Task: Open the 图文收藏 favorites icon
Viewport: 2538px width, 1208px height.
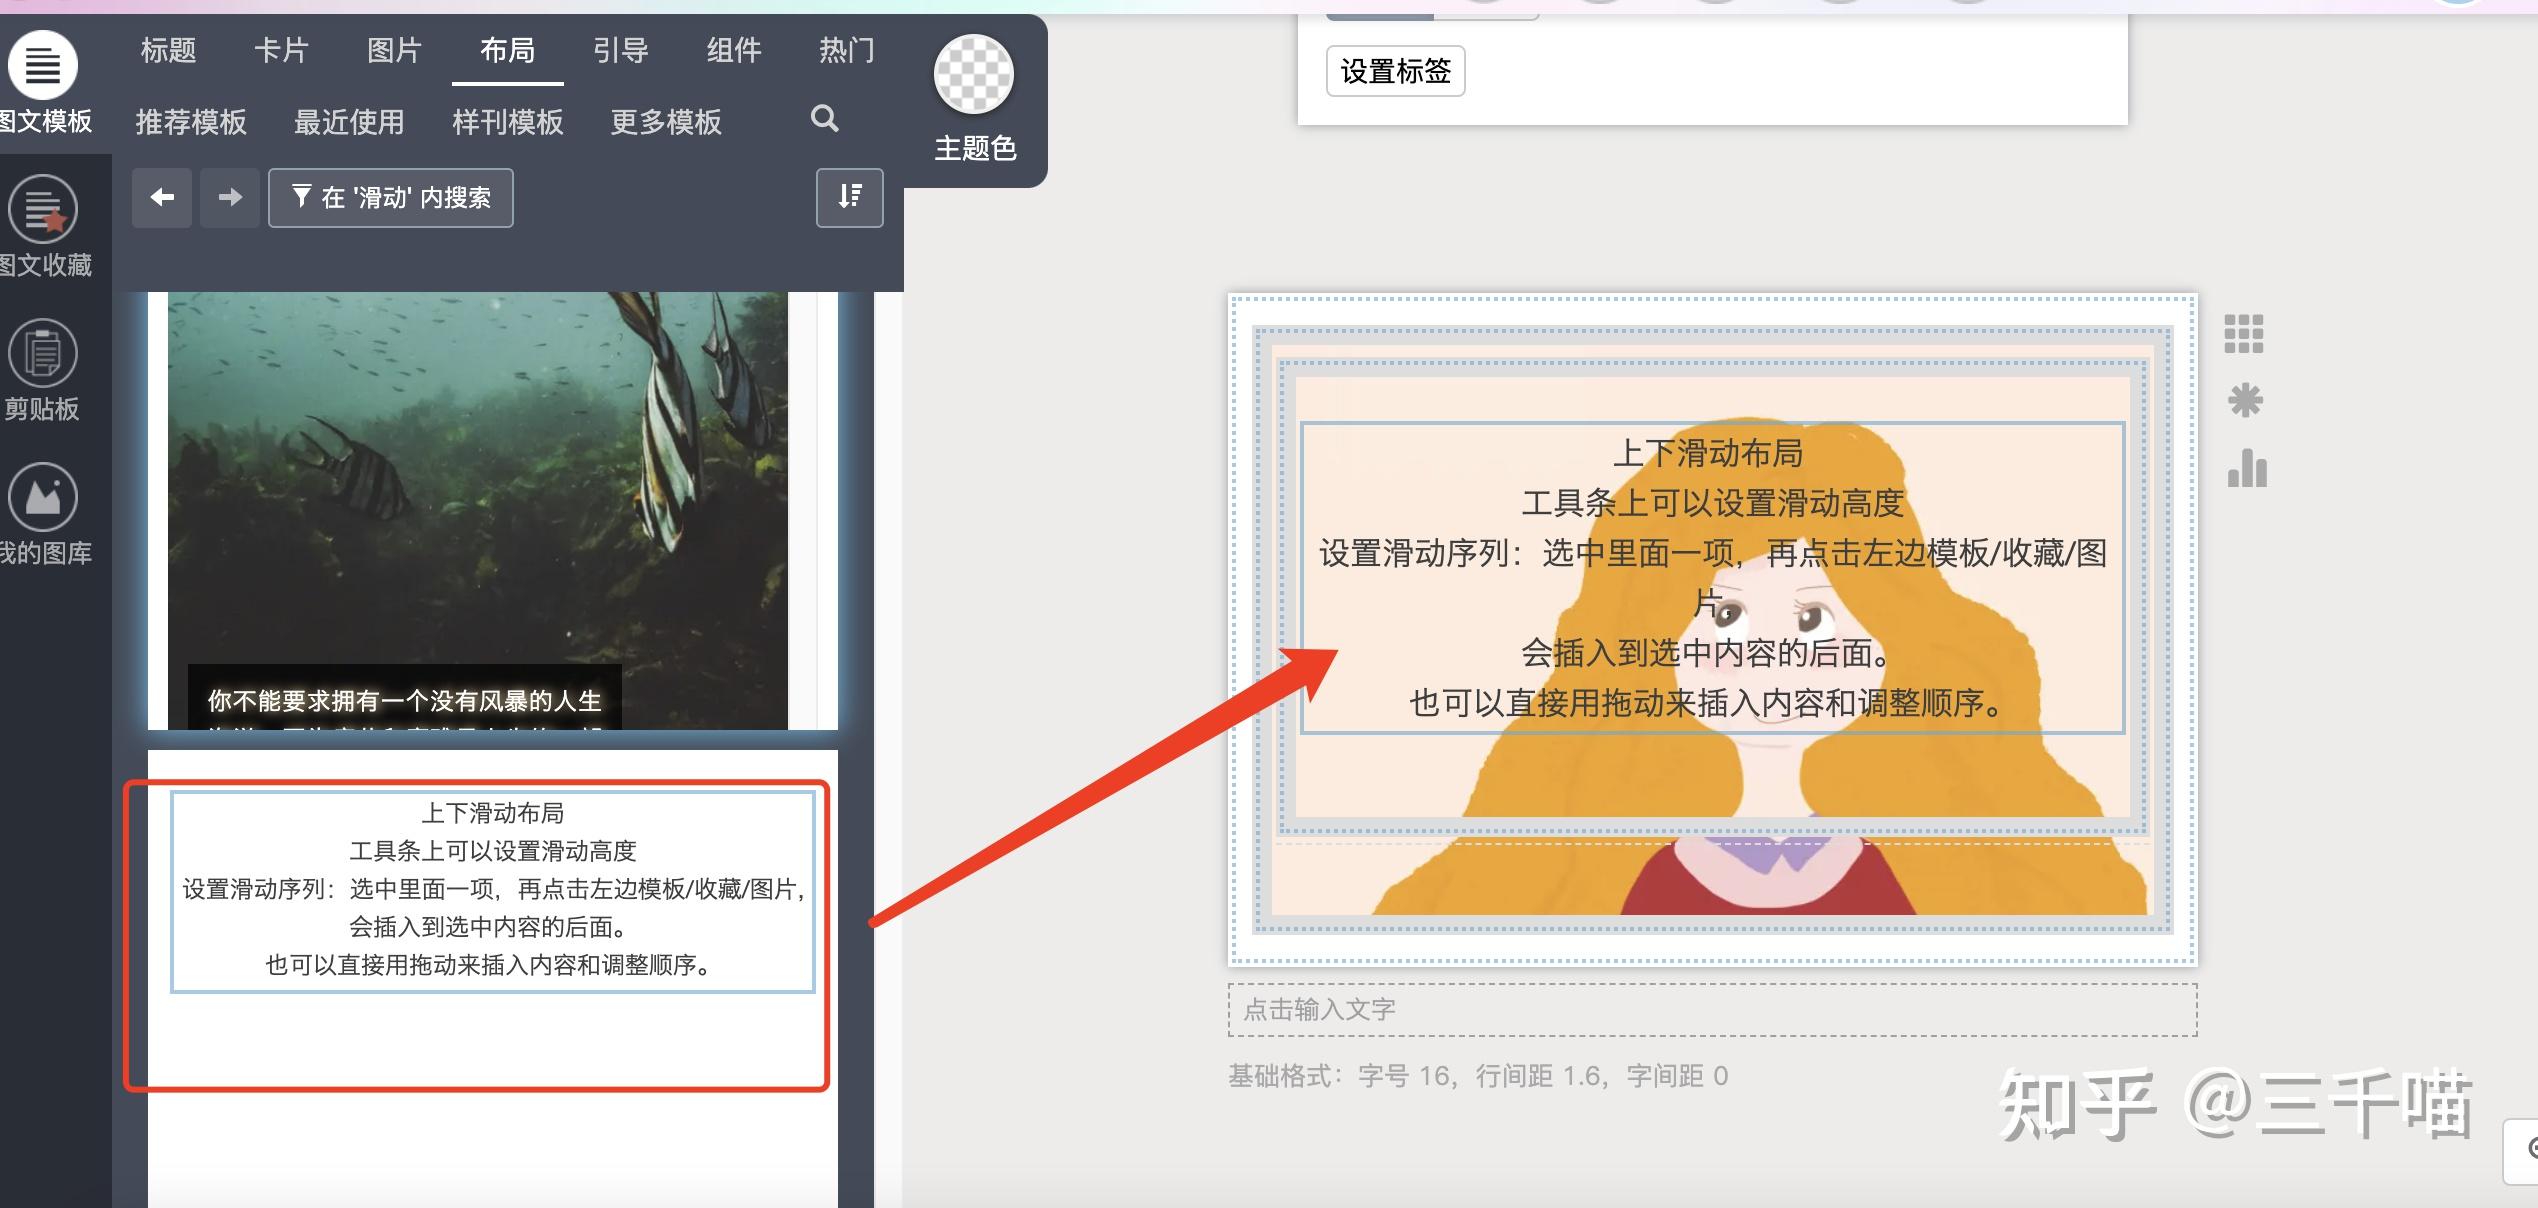Action: tap(43, 209)
